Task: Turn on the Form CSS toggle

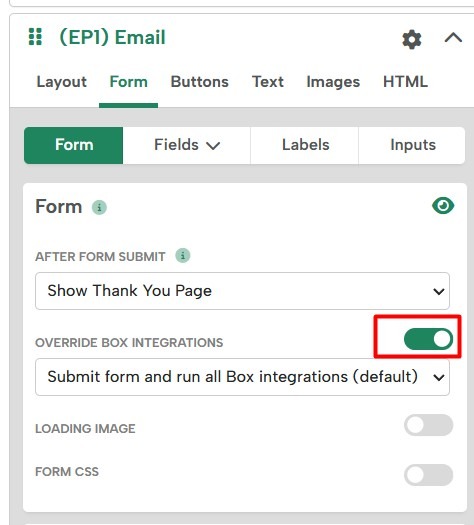Action: 428,475
